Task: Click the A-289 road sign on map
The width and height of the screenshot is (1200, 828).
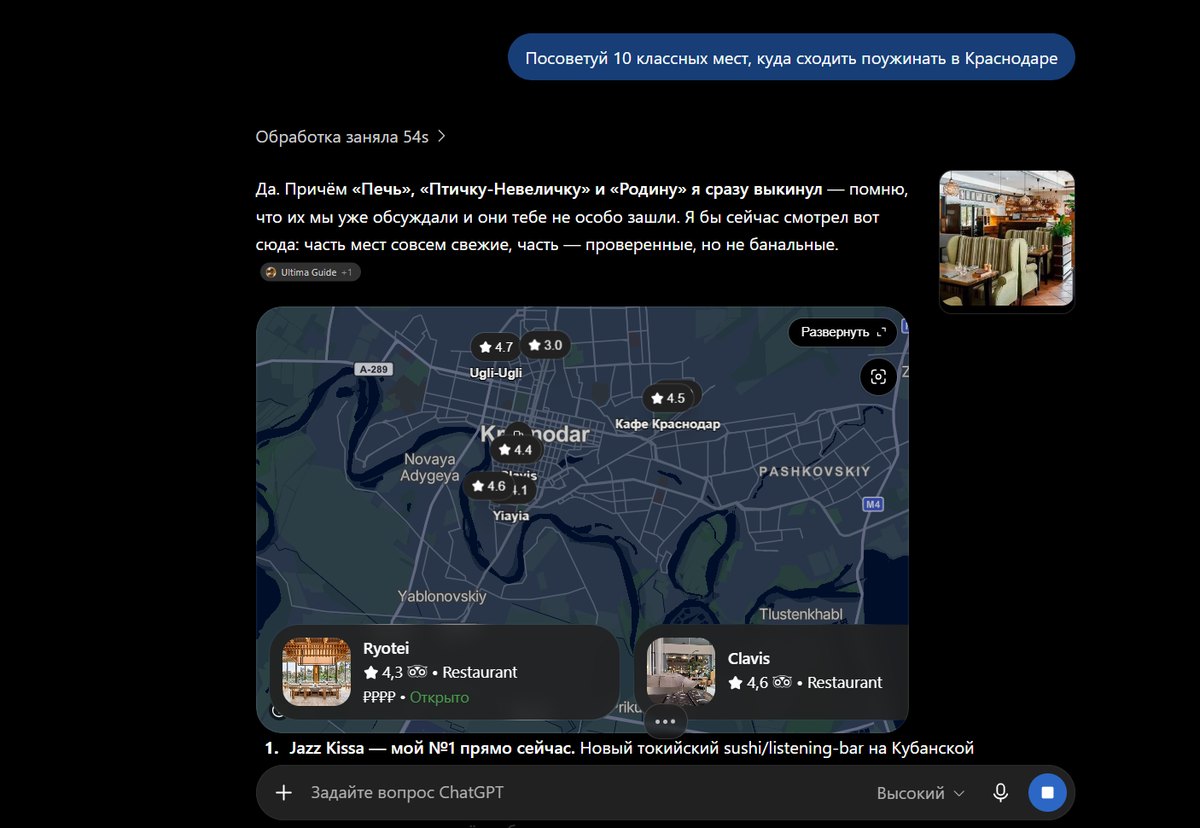Action: (372, 369)
